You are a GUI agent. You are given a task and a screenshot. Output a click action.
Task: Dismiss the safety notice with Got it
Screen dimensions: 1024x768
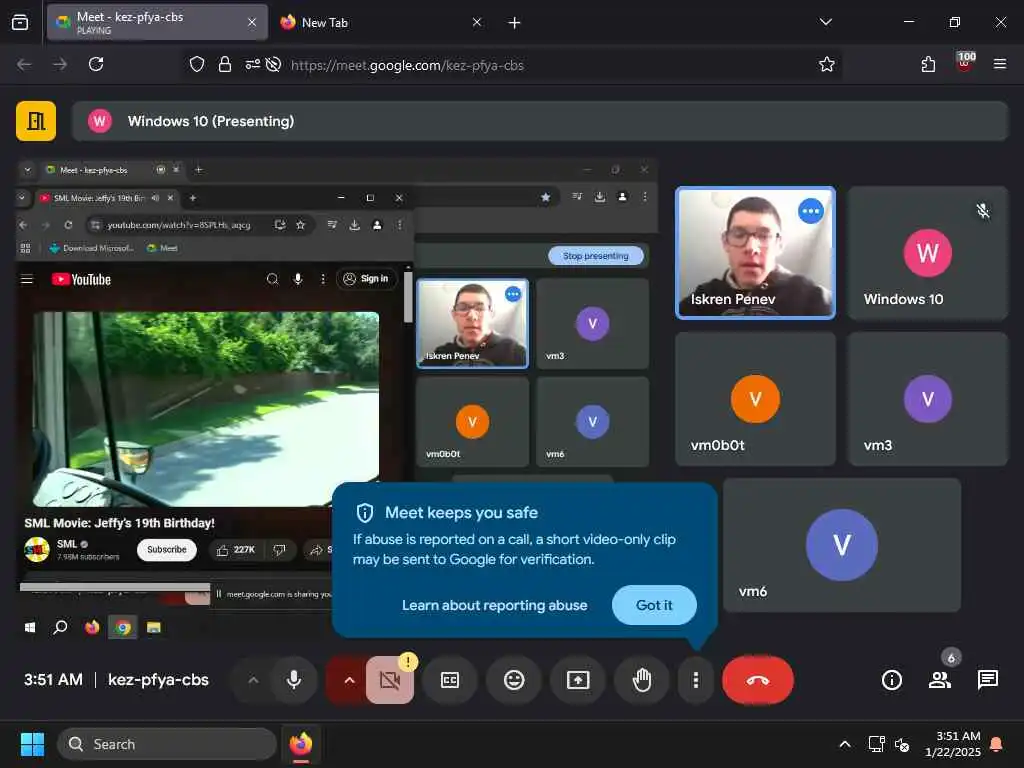[x=654, y=605]
